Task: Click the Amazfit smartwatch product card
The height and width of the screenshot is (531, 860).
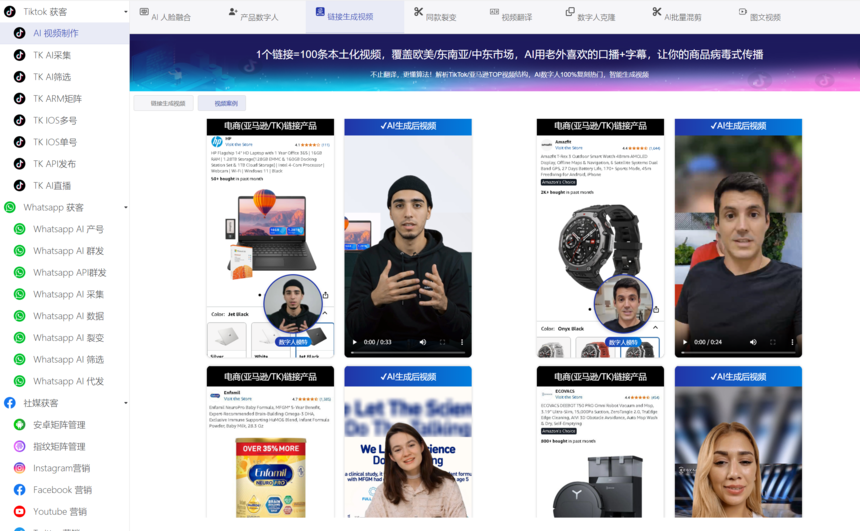Action: [600, 239]
